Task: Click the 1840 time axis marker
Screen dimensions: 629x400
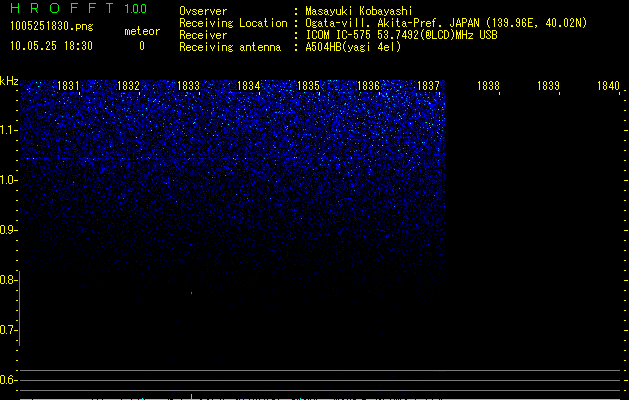Action: 608,86
